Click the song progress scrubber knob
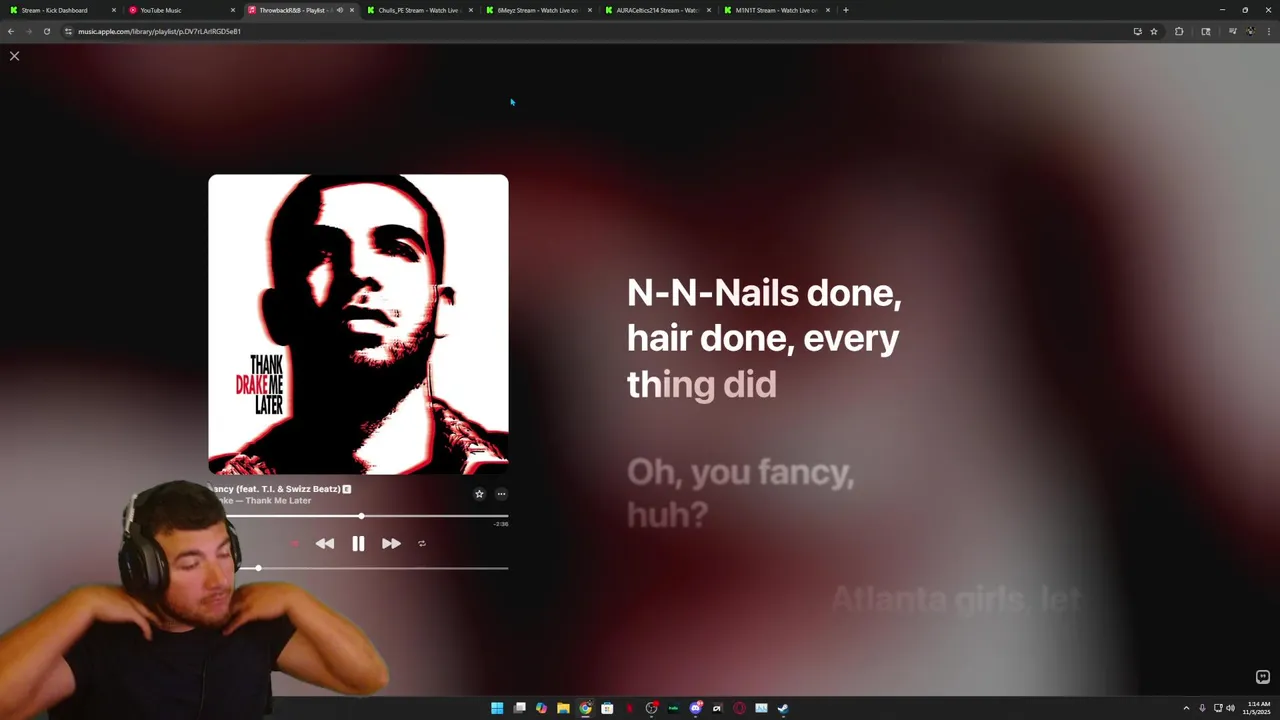Image resolution: width=1280 pixels, height=720 pixels. tap(361, 516)
